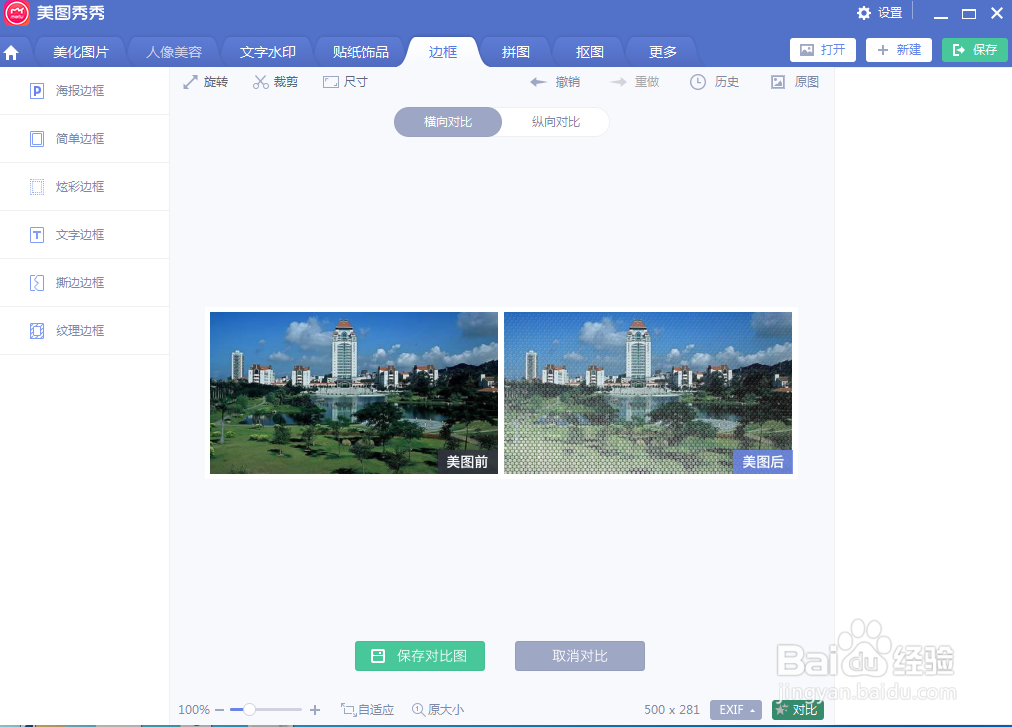1012x727 pixels.
Task: Click the 500 x 281 dimensions text
Action: [x=672, y=710]
